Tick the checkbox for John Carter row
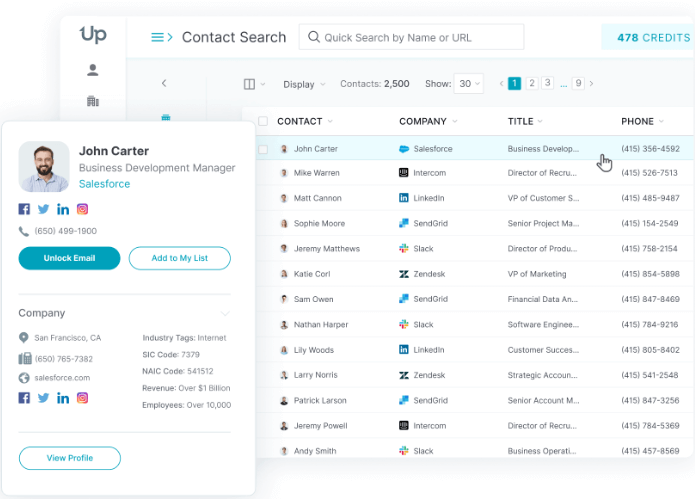Viewport: 695px width, 499px height. [x=263, y=149]
